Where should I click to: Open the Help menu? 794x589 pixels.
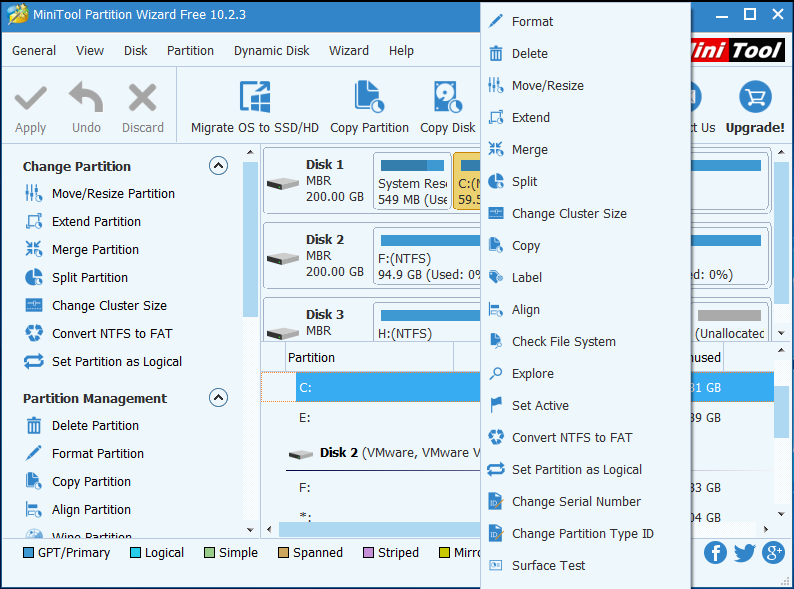(x=401, y=51)
